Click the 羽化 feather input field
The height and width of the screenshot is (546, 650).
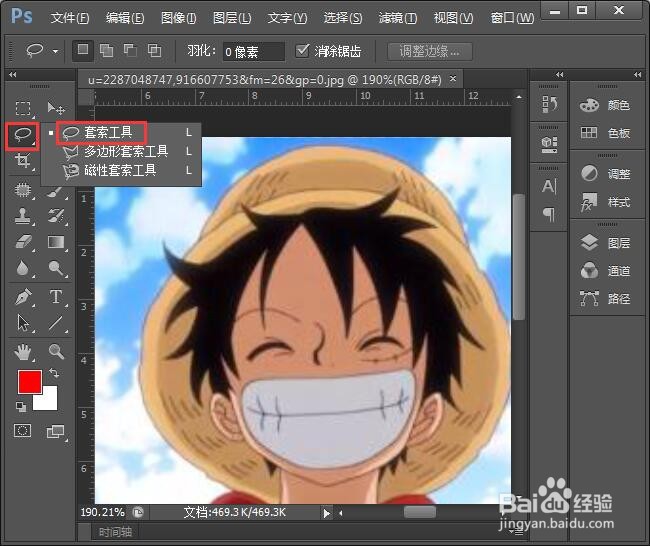[x=253, y=52]
